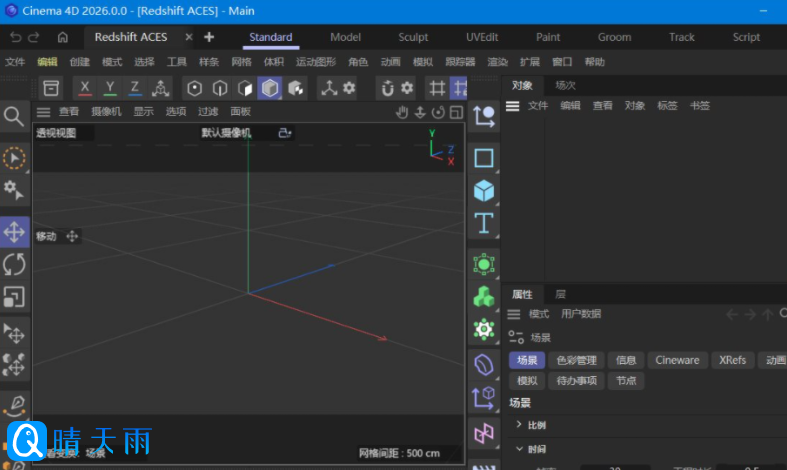Click the Text spline tool icon
Screen dimensions: 787x470
(x=484, y=222)
